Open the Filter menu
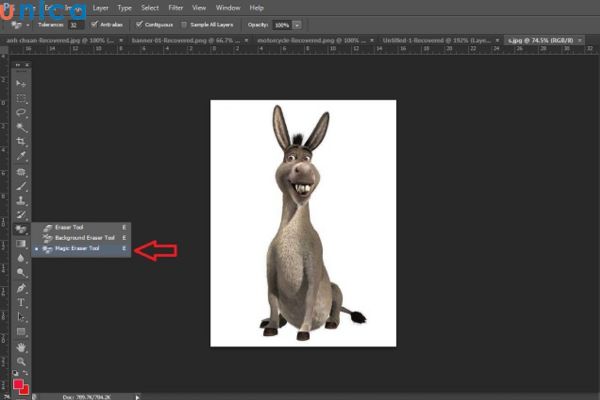 point(176,8)
